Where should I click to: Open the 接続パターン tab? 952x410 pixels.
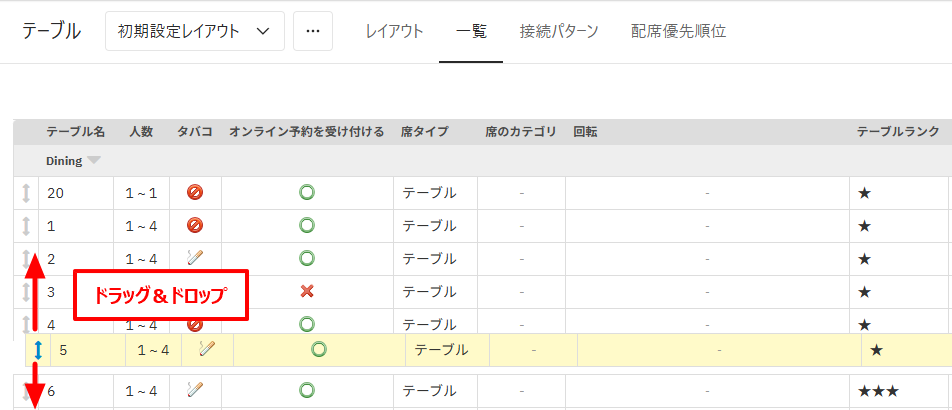click(x=559, y=31)
